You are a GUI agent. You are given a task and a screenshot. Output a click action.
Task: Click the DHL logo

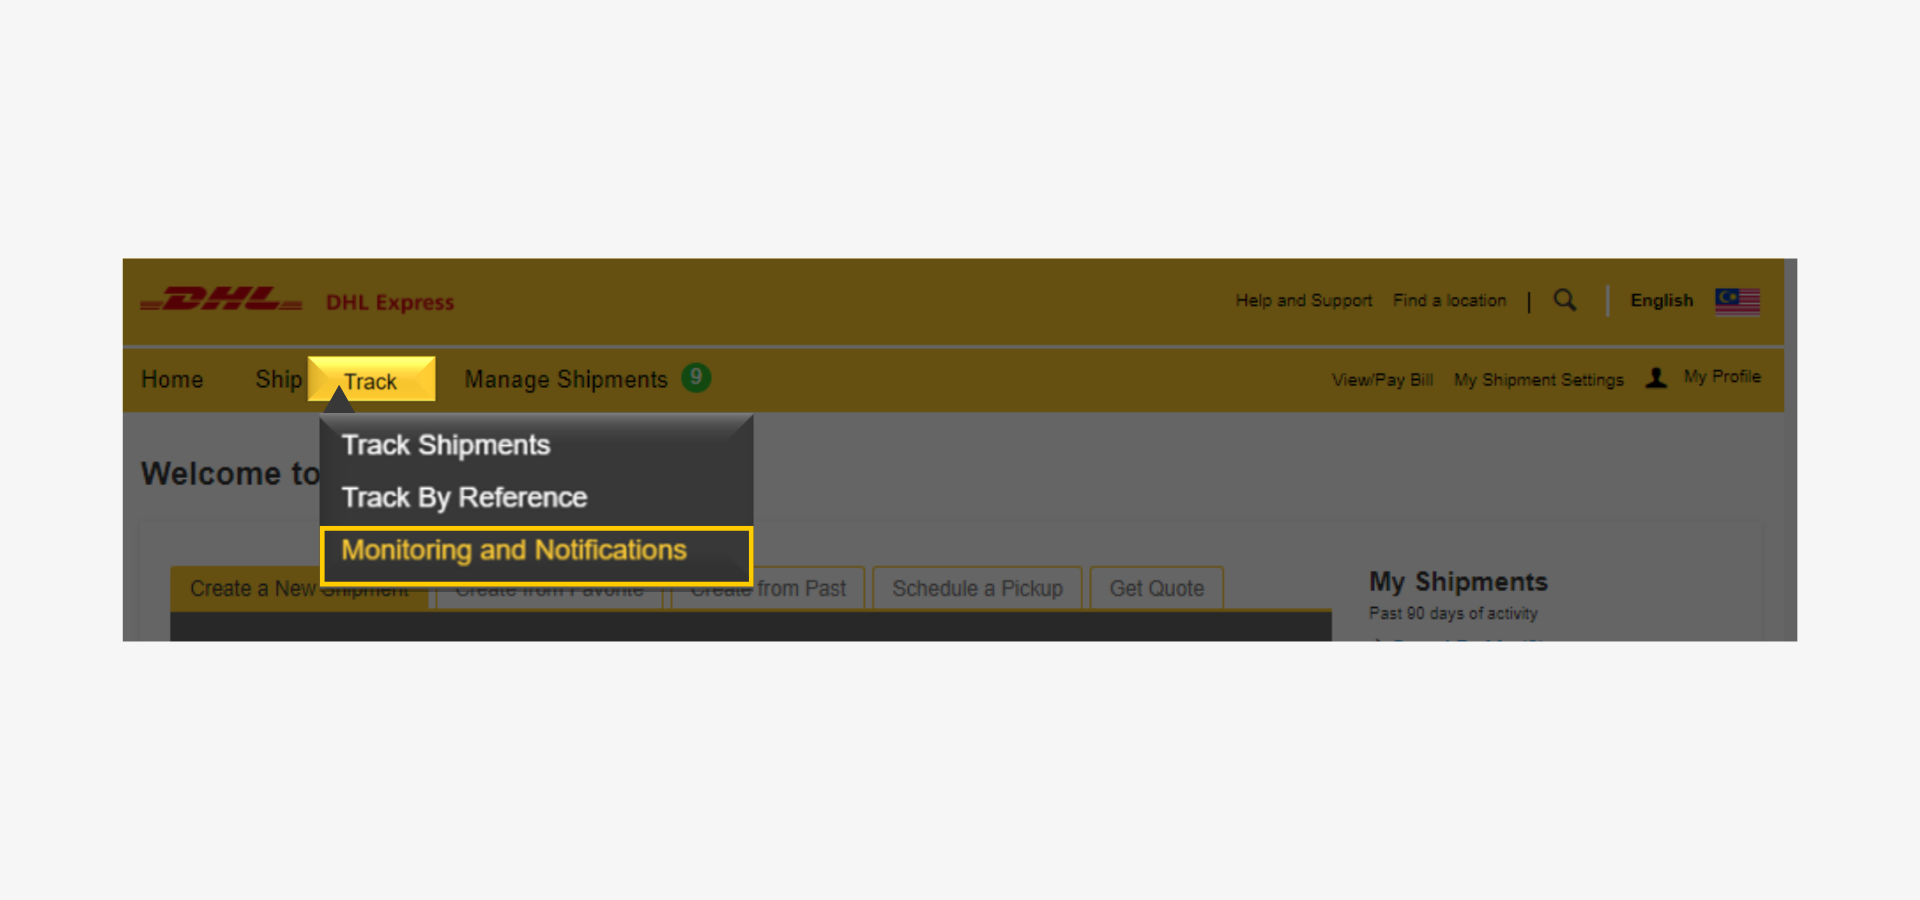221,299
